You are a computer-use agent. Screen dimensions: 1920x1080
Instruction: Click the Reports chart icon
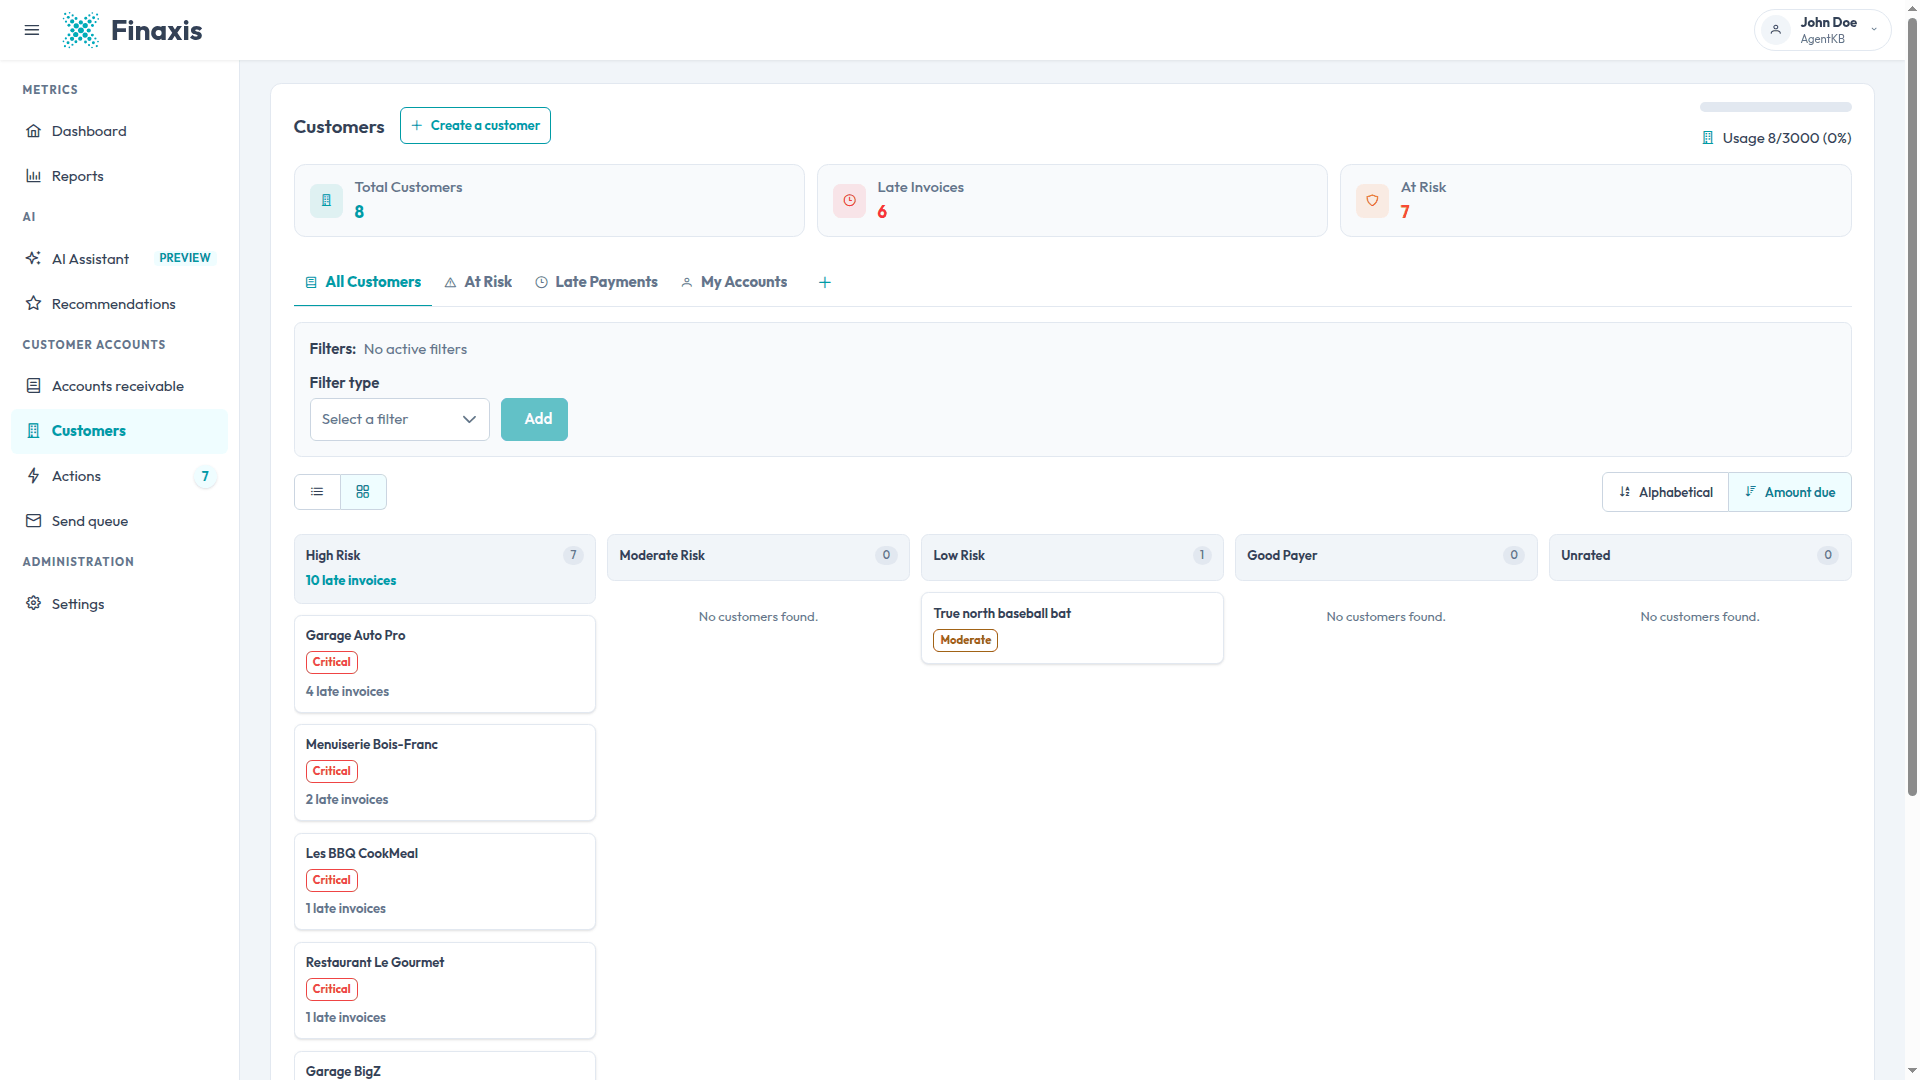33,176
